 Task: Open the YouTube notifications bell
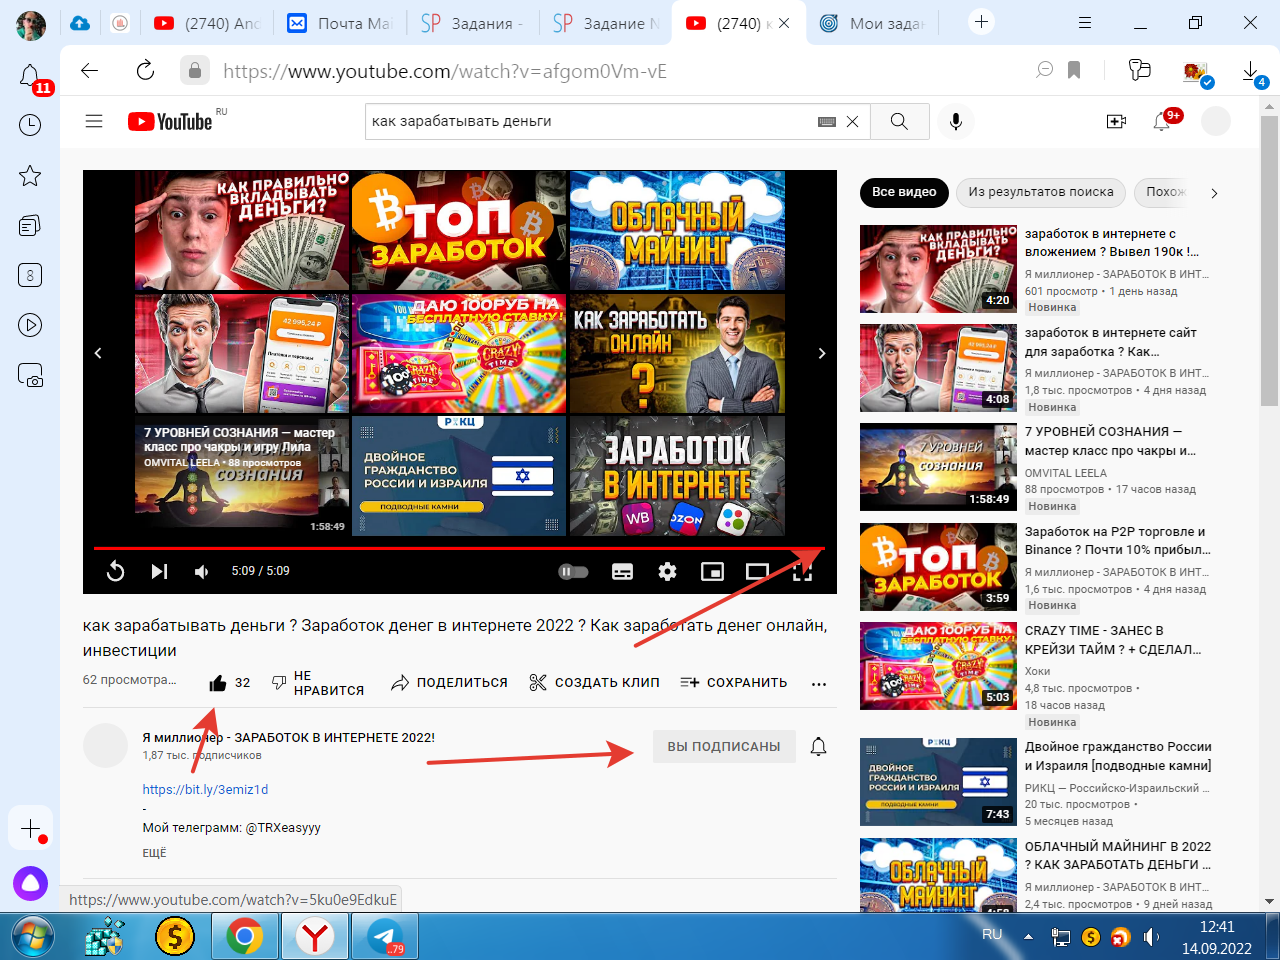point(1163,121)
